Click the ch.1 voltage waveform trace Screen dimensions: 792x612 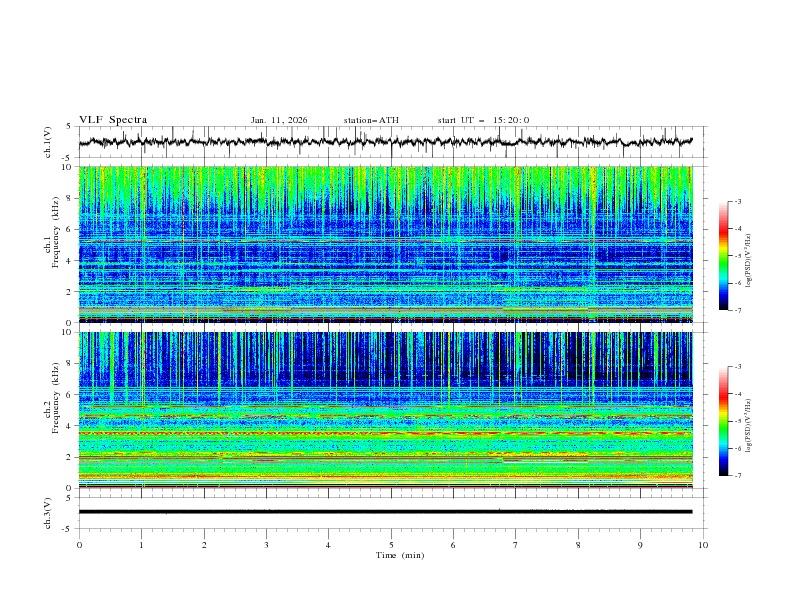pos(385,142)
